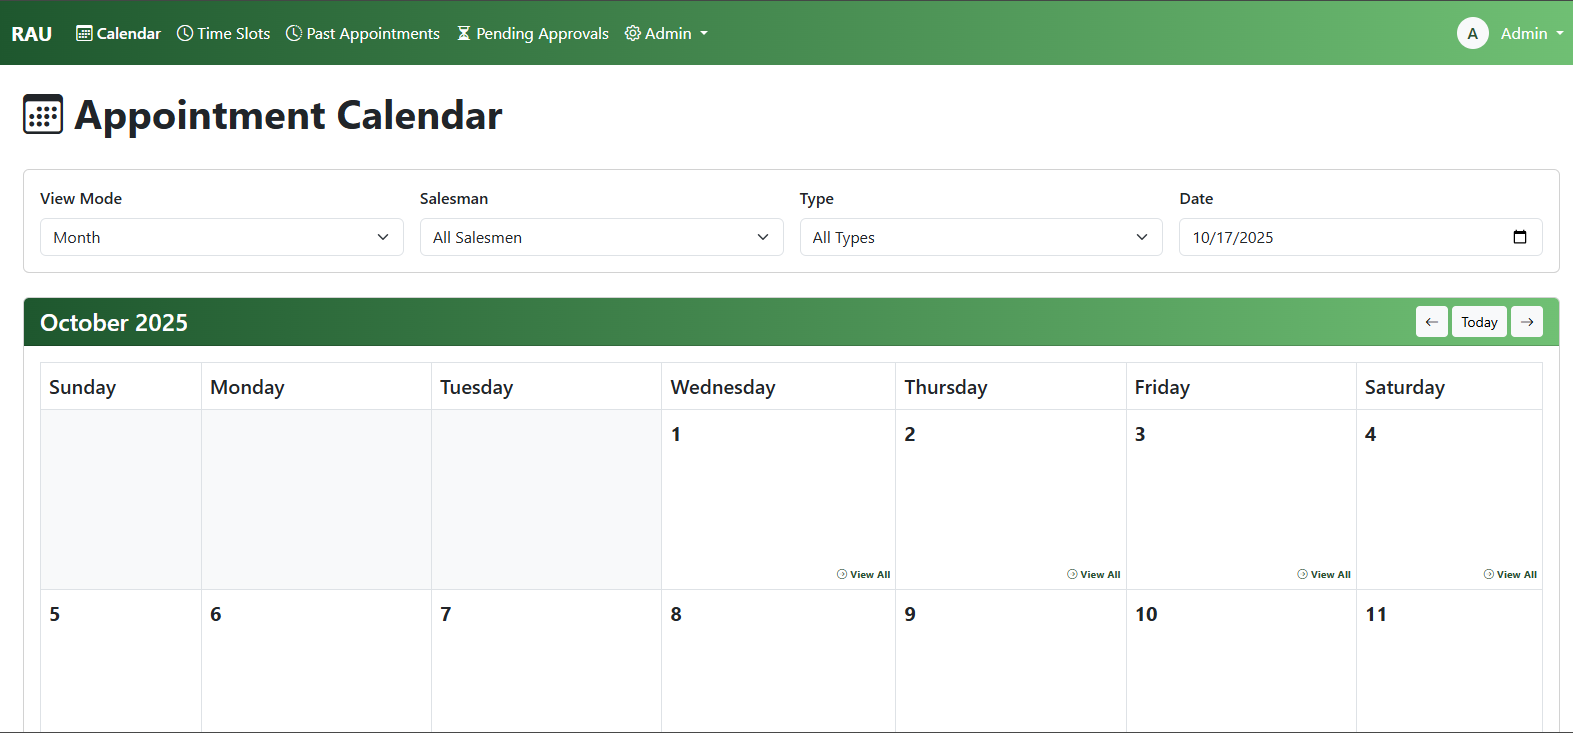Viewport: 1573px width, 733px height.
Task: Click View All on October 1
Action: tap(863, 574)
